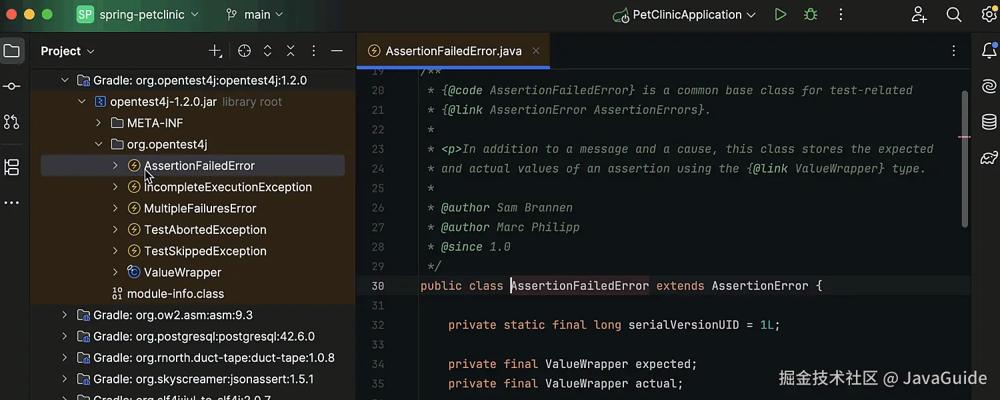Expand the META-INF folder

(98, 122)
